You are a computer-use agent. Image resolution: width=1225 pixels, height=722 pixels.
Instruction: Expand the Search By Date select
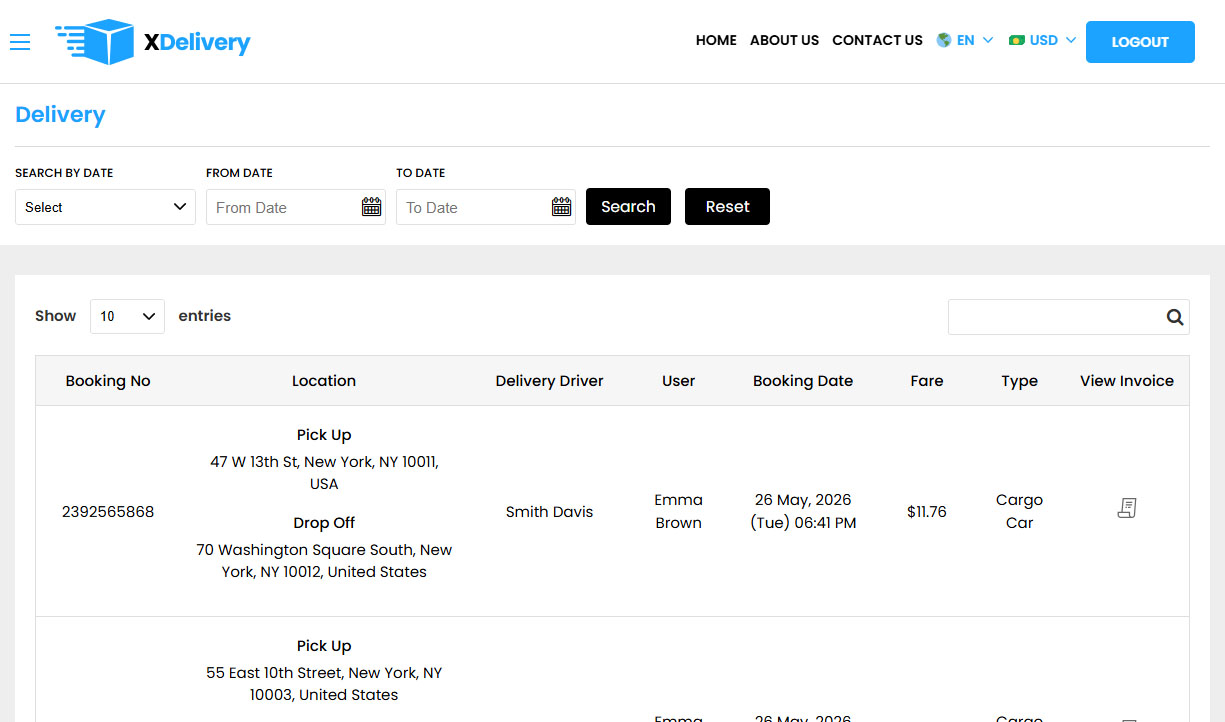point(105,207)
